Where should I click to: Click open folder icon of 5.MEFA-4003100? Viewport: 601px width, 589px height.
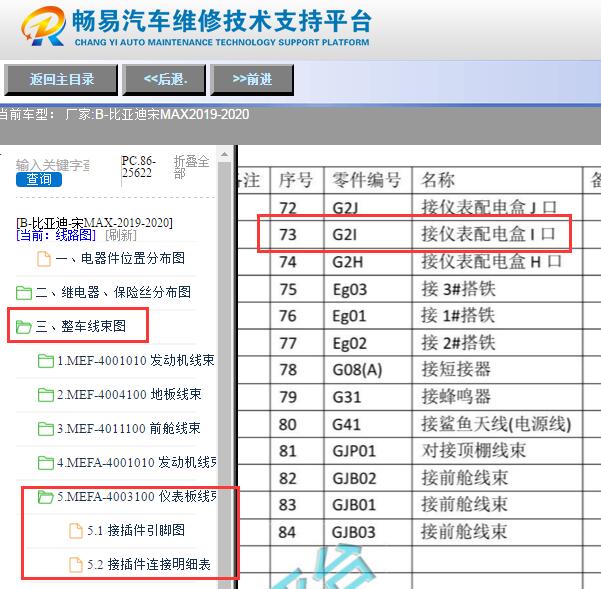click(46, 497)
